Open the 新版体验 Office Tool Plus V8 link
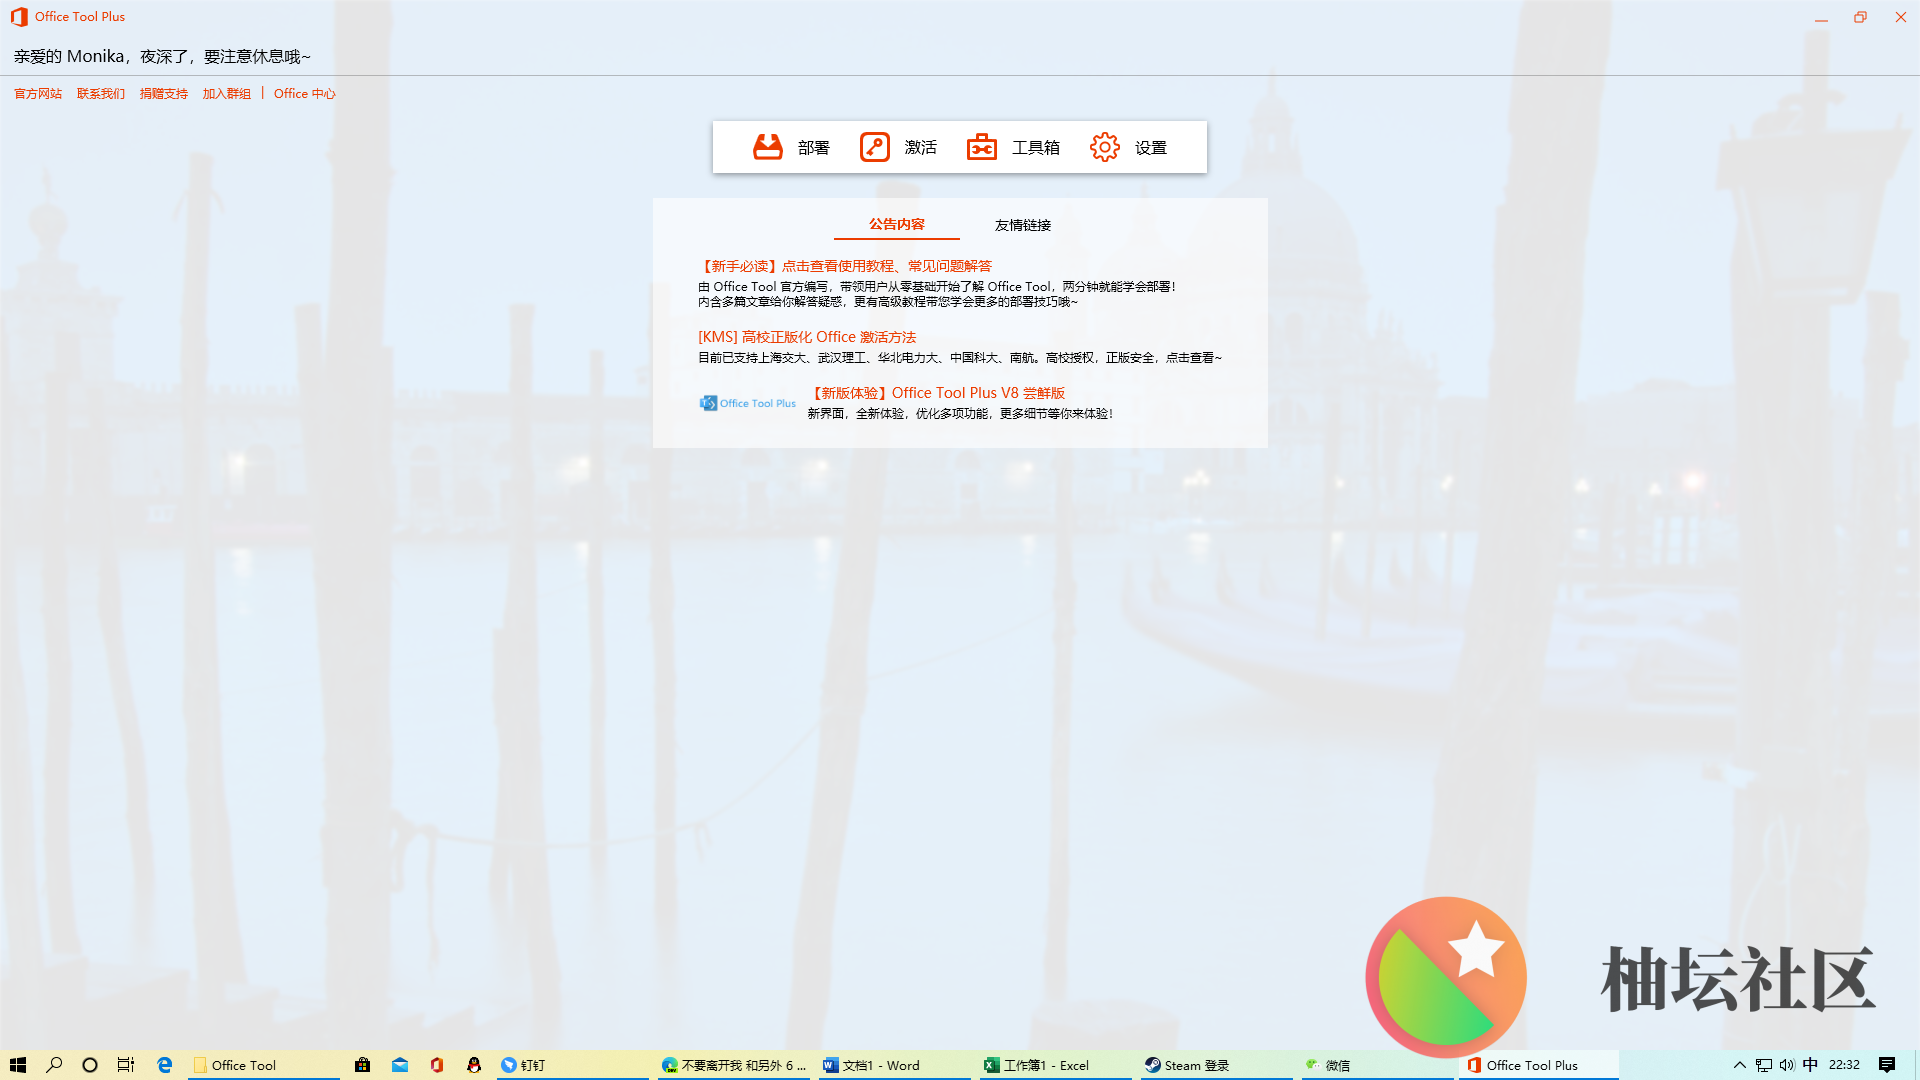Screen dimensions: 1920x1080 [937, 393]
